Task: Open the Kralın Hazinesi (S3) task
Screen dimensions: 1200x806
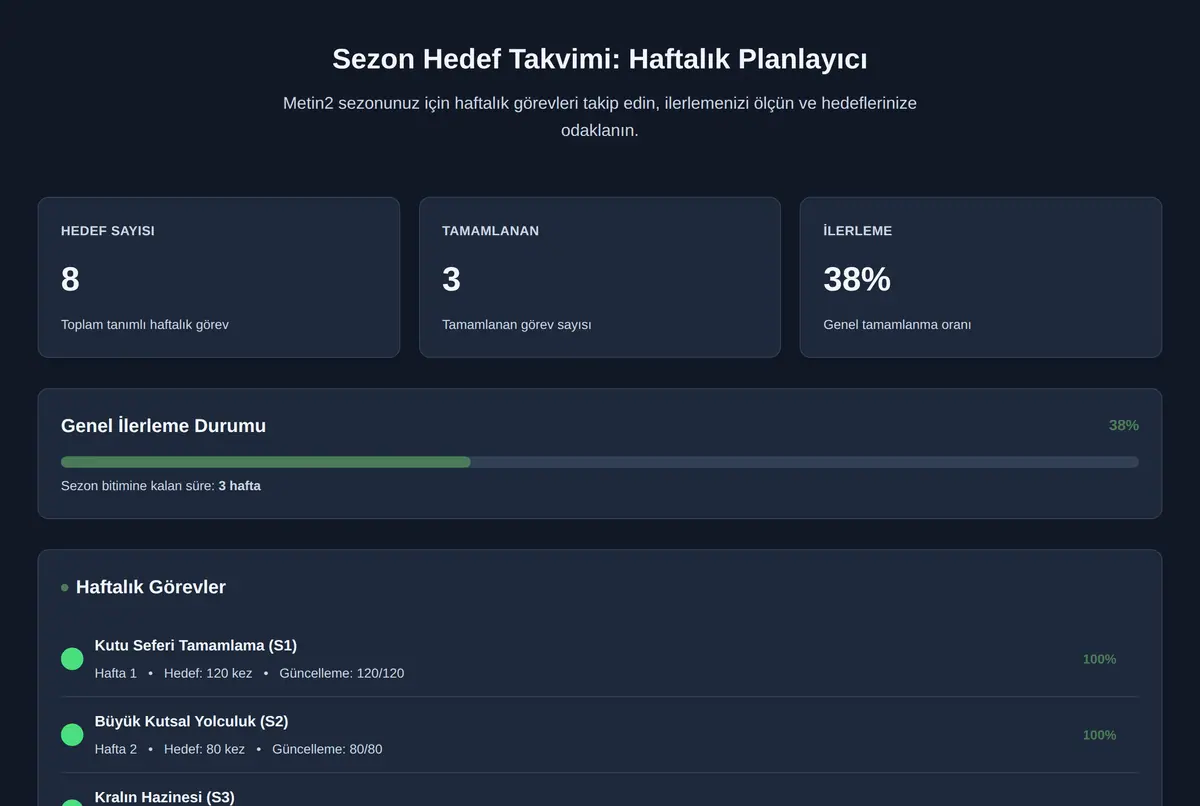Action: [x=164, y=797]
